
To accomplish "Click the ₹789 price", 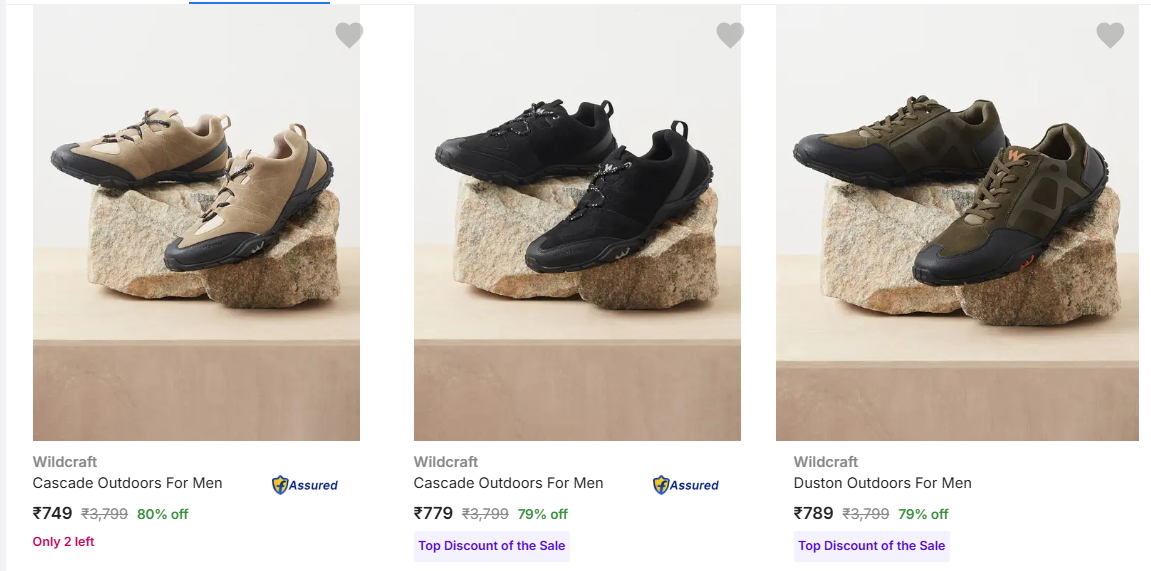I will (x=814, y=514).
